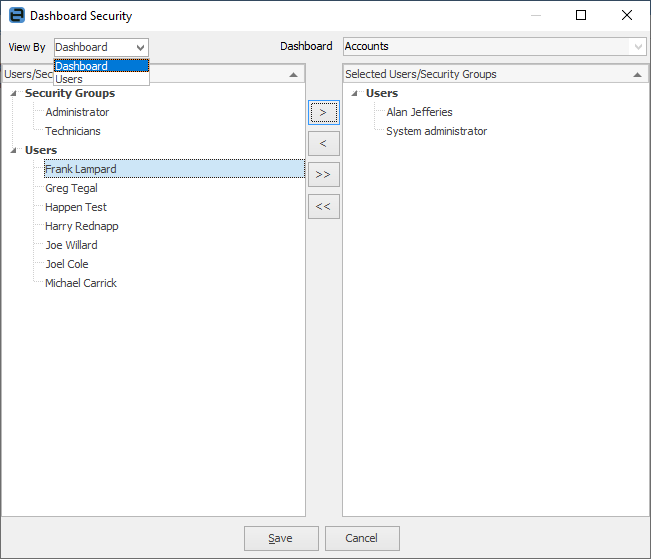Click the Security Groups heading text
Image resolution: width=651 pixels, height=559 pixels.
(x=70, y=93)
